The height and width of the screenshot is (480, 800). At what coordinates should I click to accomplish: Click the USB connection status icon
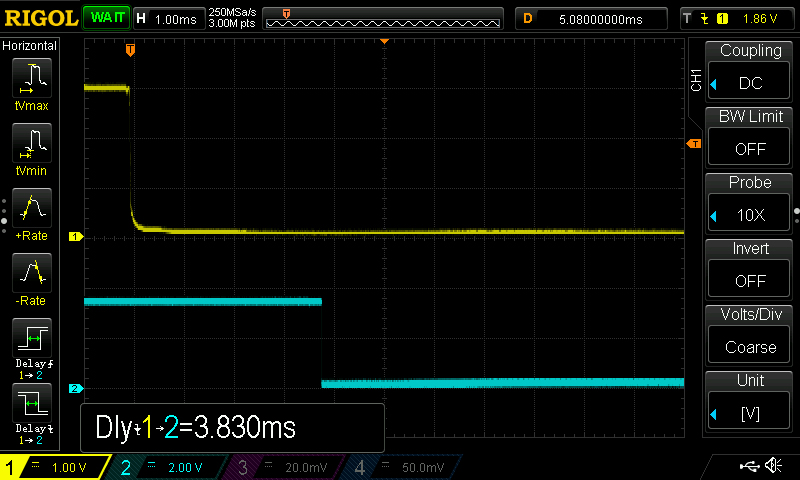pos(749,465)
